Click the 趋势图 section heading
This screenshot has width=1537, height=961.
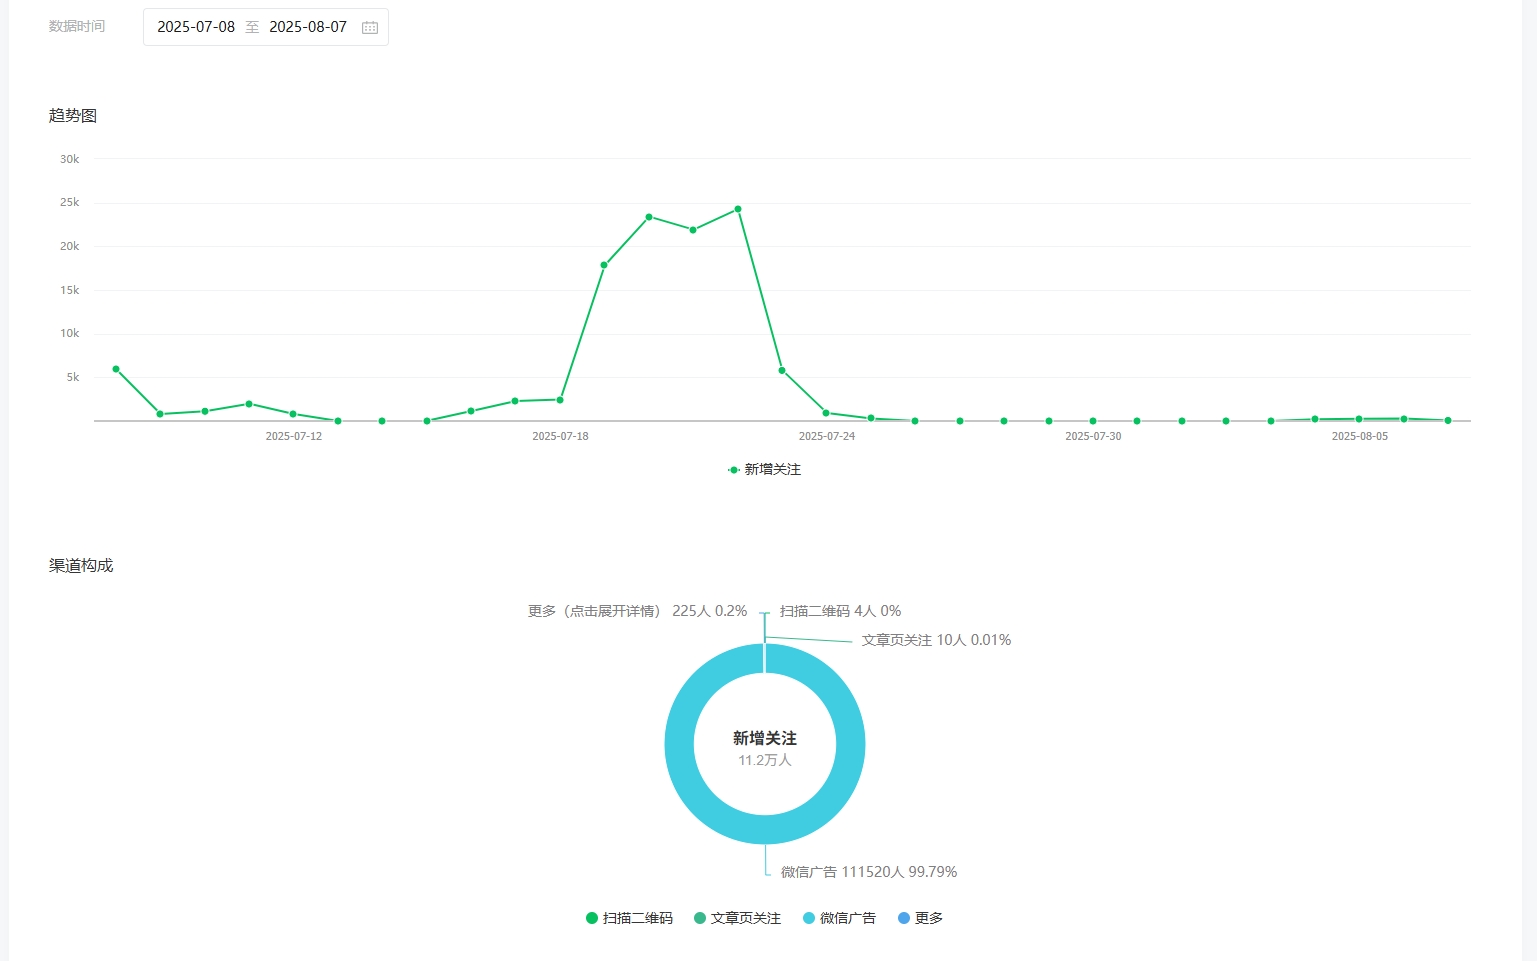(73, 116)
